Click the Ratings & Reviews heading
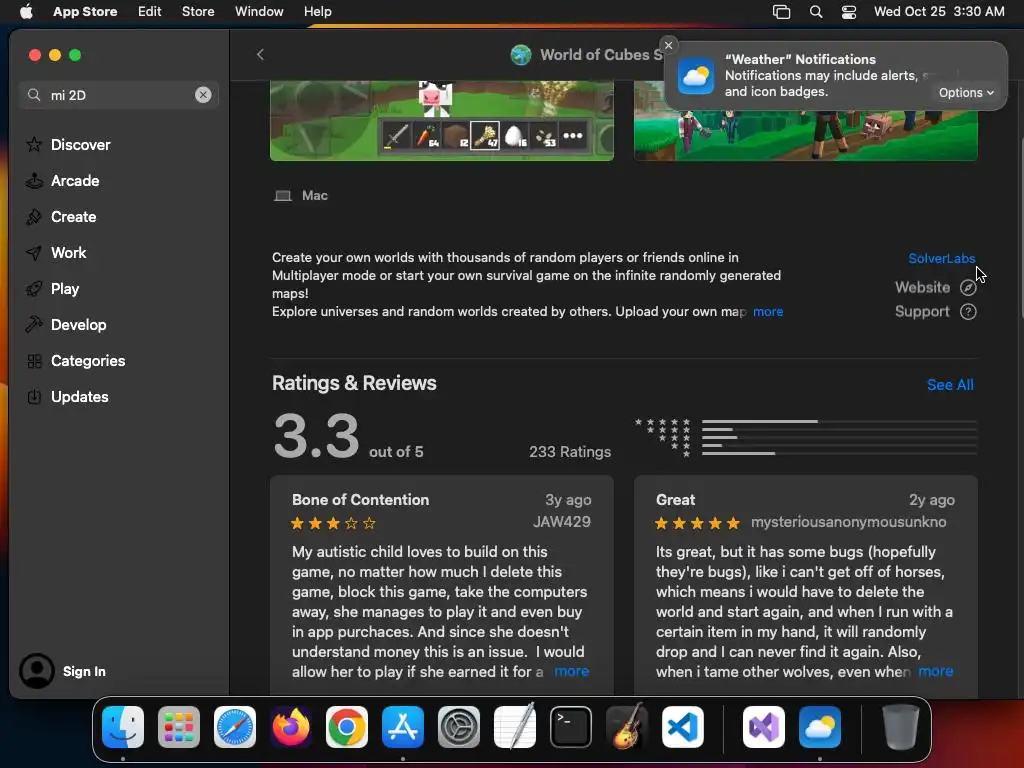 tap(354, 383)
